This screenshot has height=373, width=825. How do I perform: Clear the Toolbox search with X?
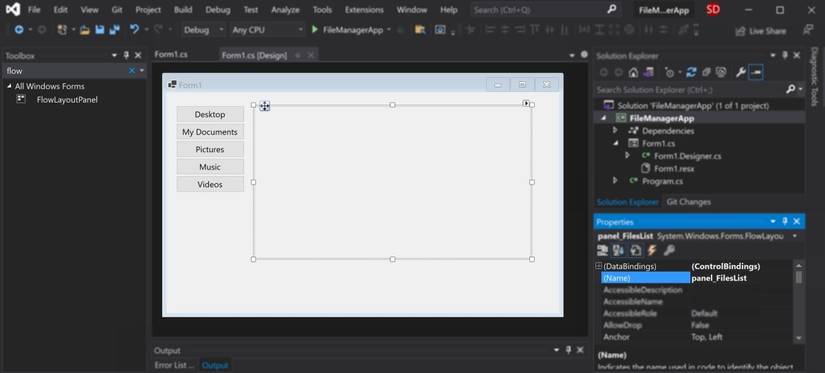(132, 70)
